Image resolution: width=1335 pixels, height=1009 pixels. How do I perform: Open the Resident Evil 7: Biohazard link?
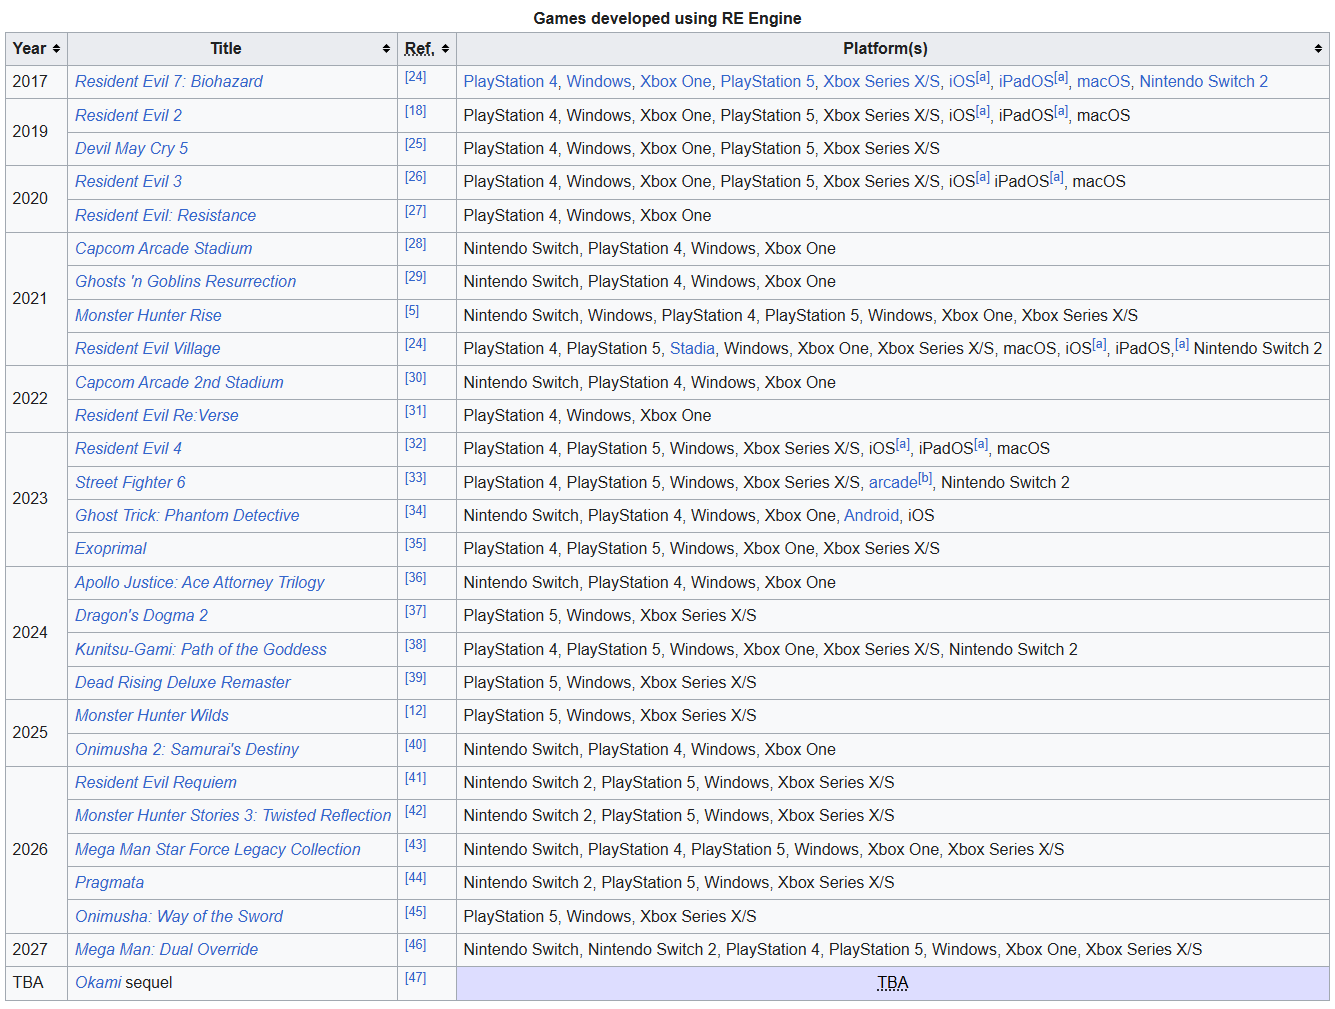[x=169, y=82]
